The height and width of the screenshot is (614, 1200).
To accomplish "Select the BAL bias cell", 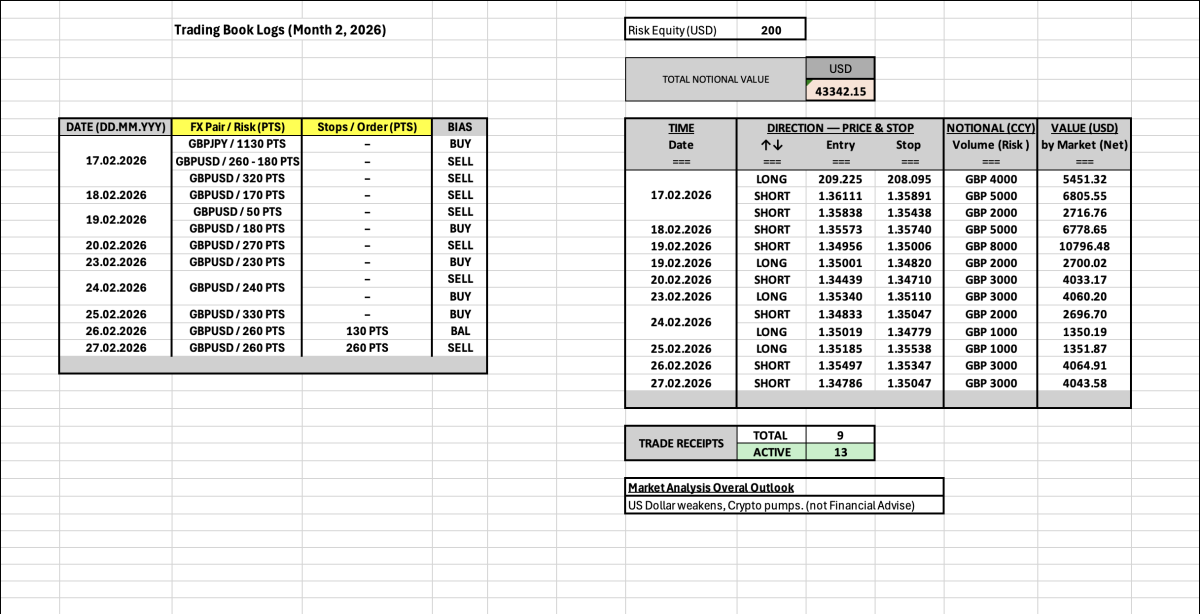I will tap(460, 330).
